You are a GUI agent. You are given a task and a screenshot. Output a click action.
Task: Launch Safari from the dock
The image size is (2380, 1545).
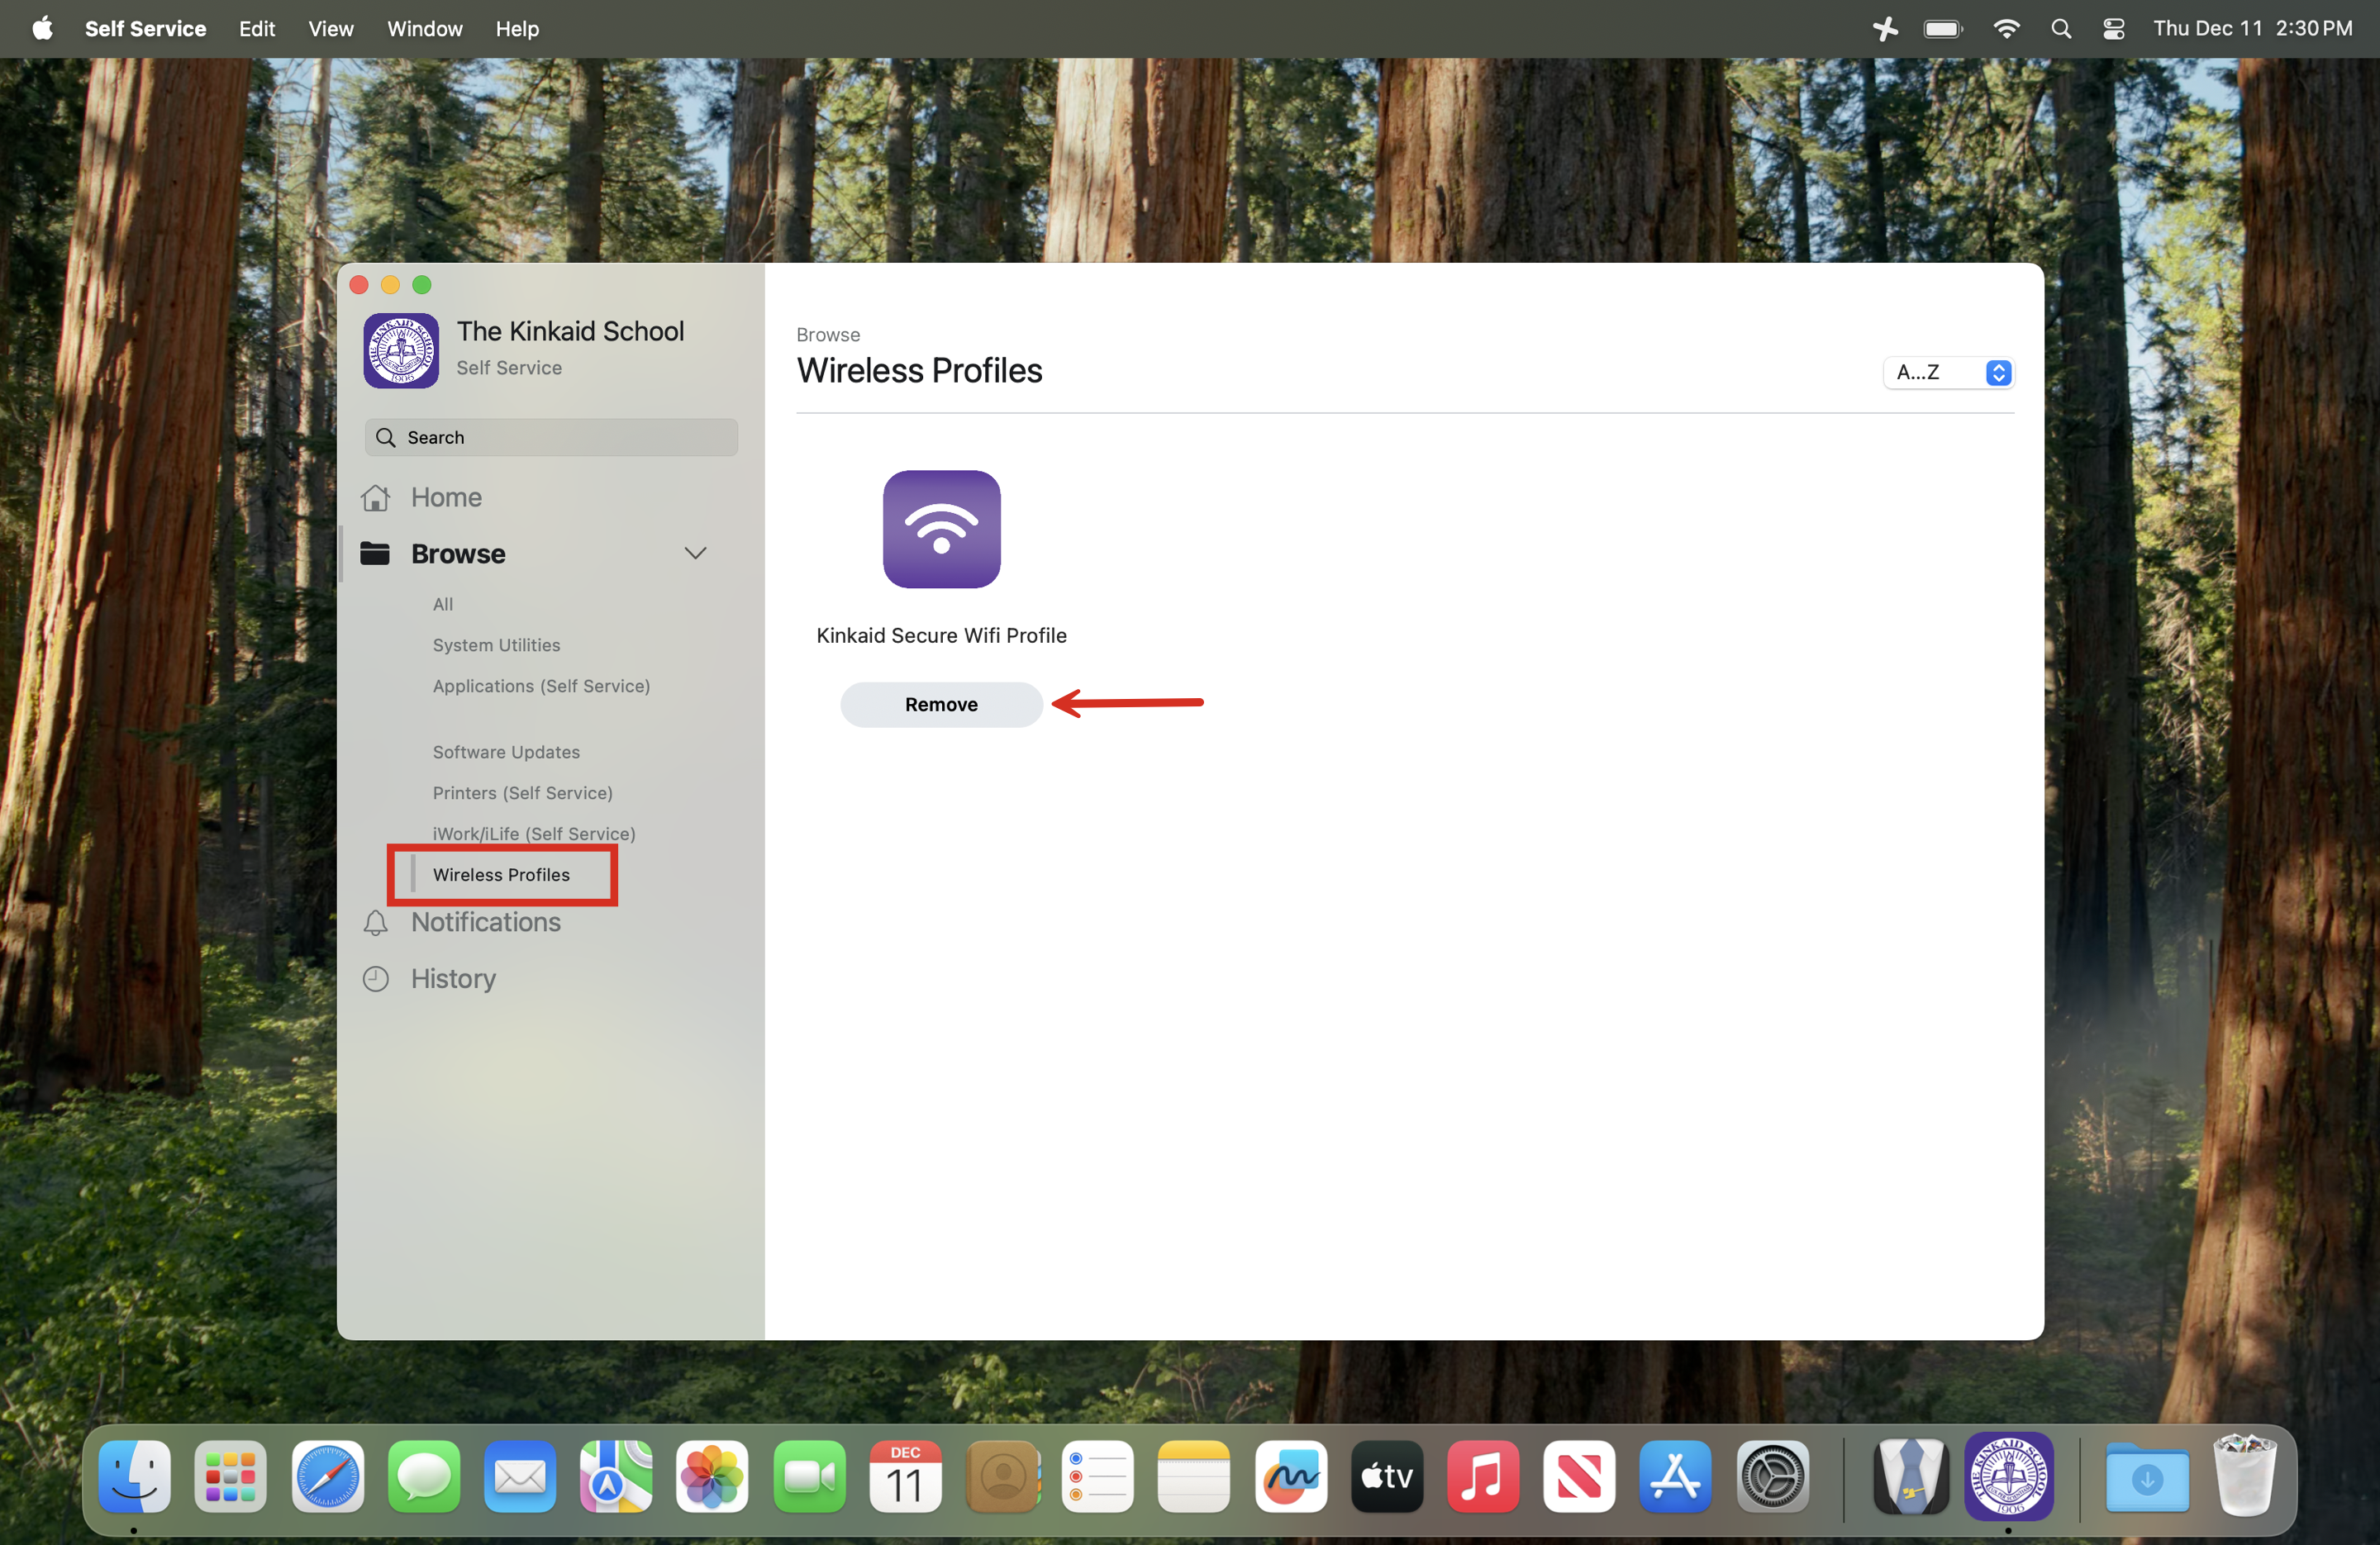click(327, 1476)
